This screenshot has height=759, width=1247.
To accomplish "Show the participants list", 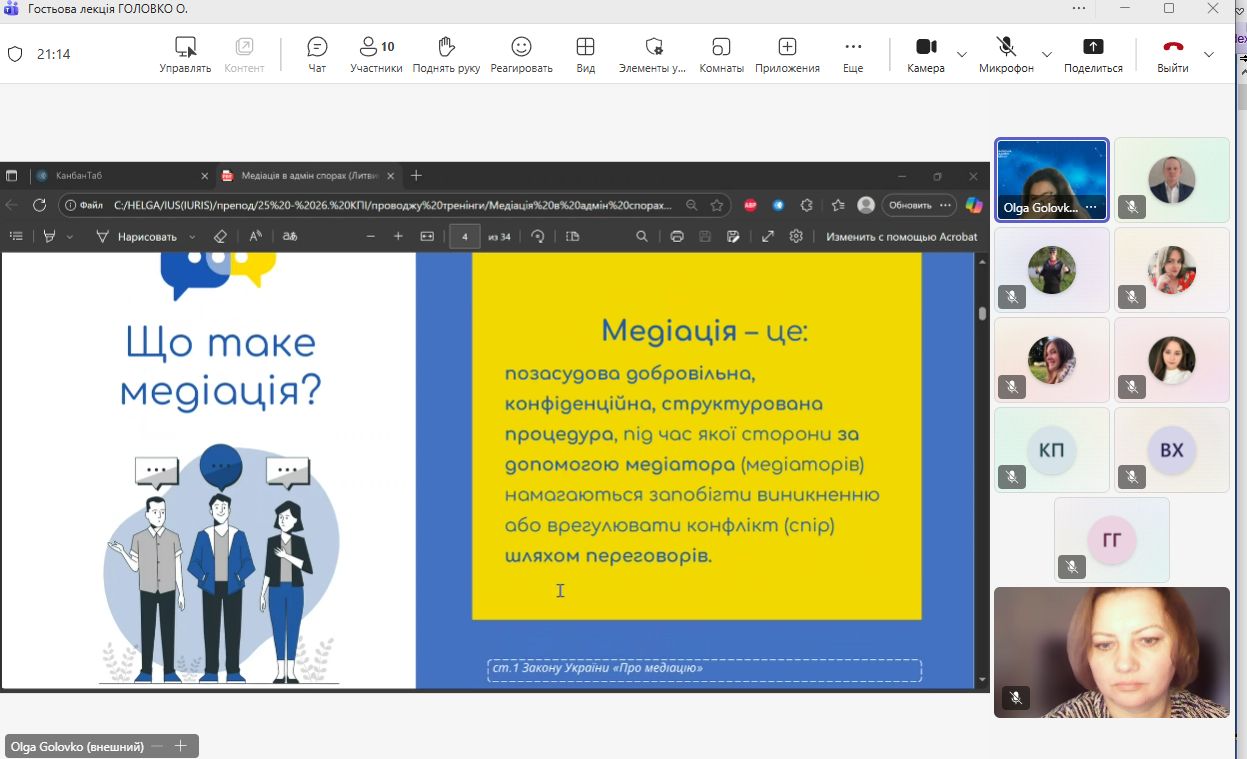I will (376, 54).
